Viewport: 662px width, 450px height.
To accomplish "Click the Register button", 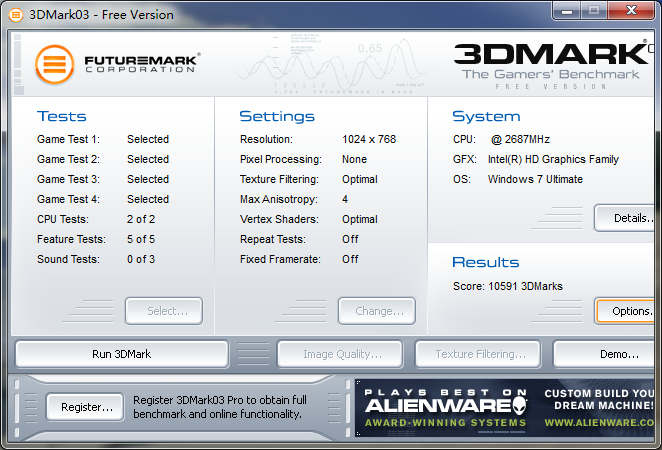I will coord(85,407).
